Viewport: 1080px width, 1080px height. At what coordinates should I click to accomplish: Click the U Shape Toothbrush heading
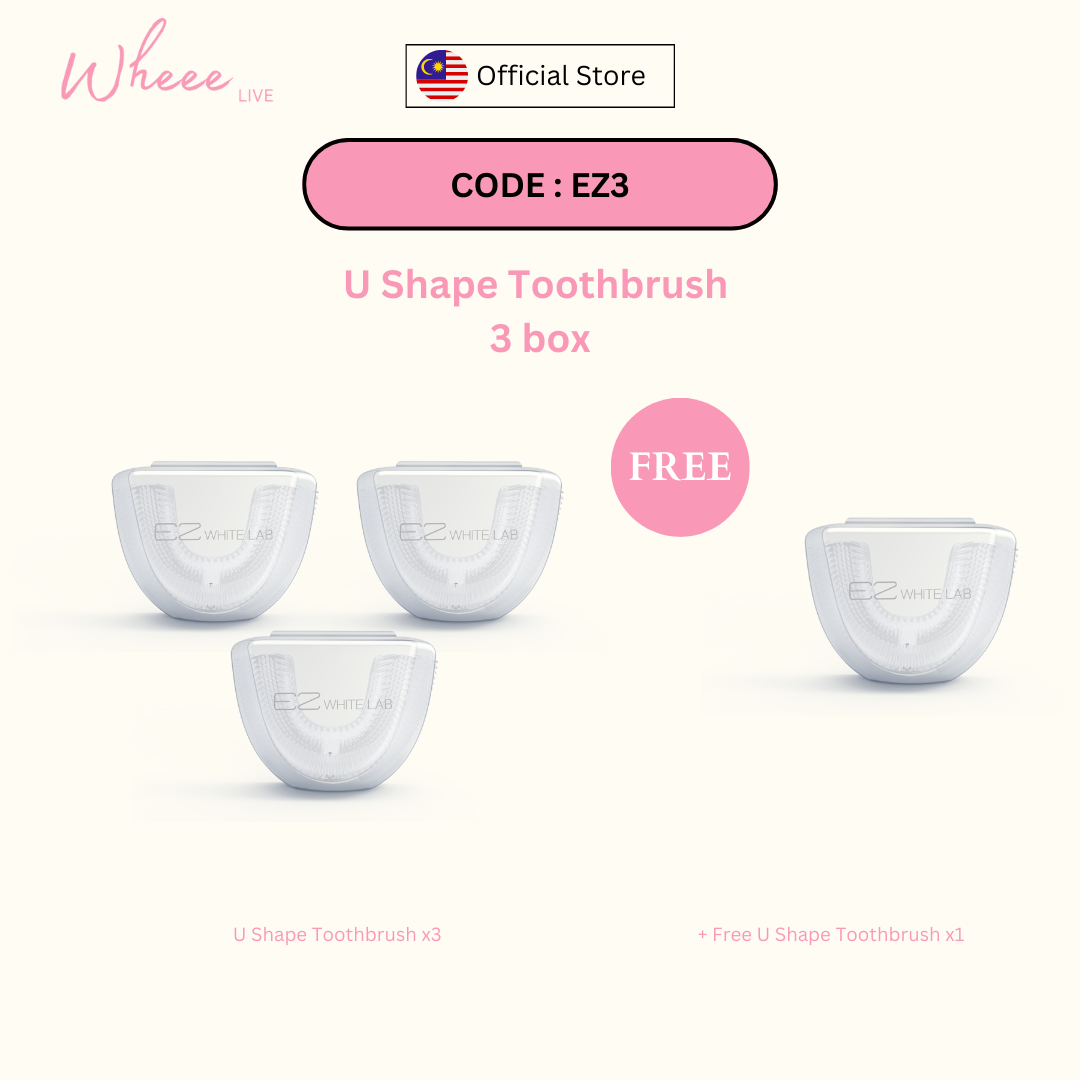coord(536,285)
